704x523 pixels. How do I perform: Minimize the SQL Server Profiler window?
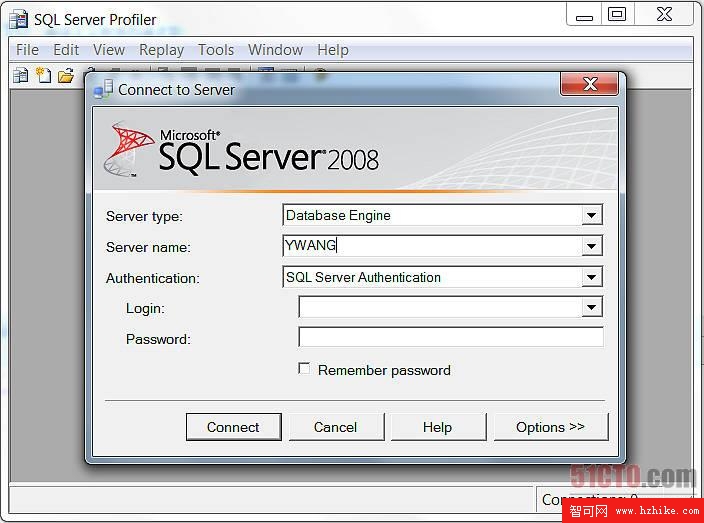[585, 15]
